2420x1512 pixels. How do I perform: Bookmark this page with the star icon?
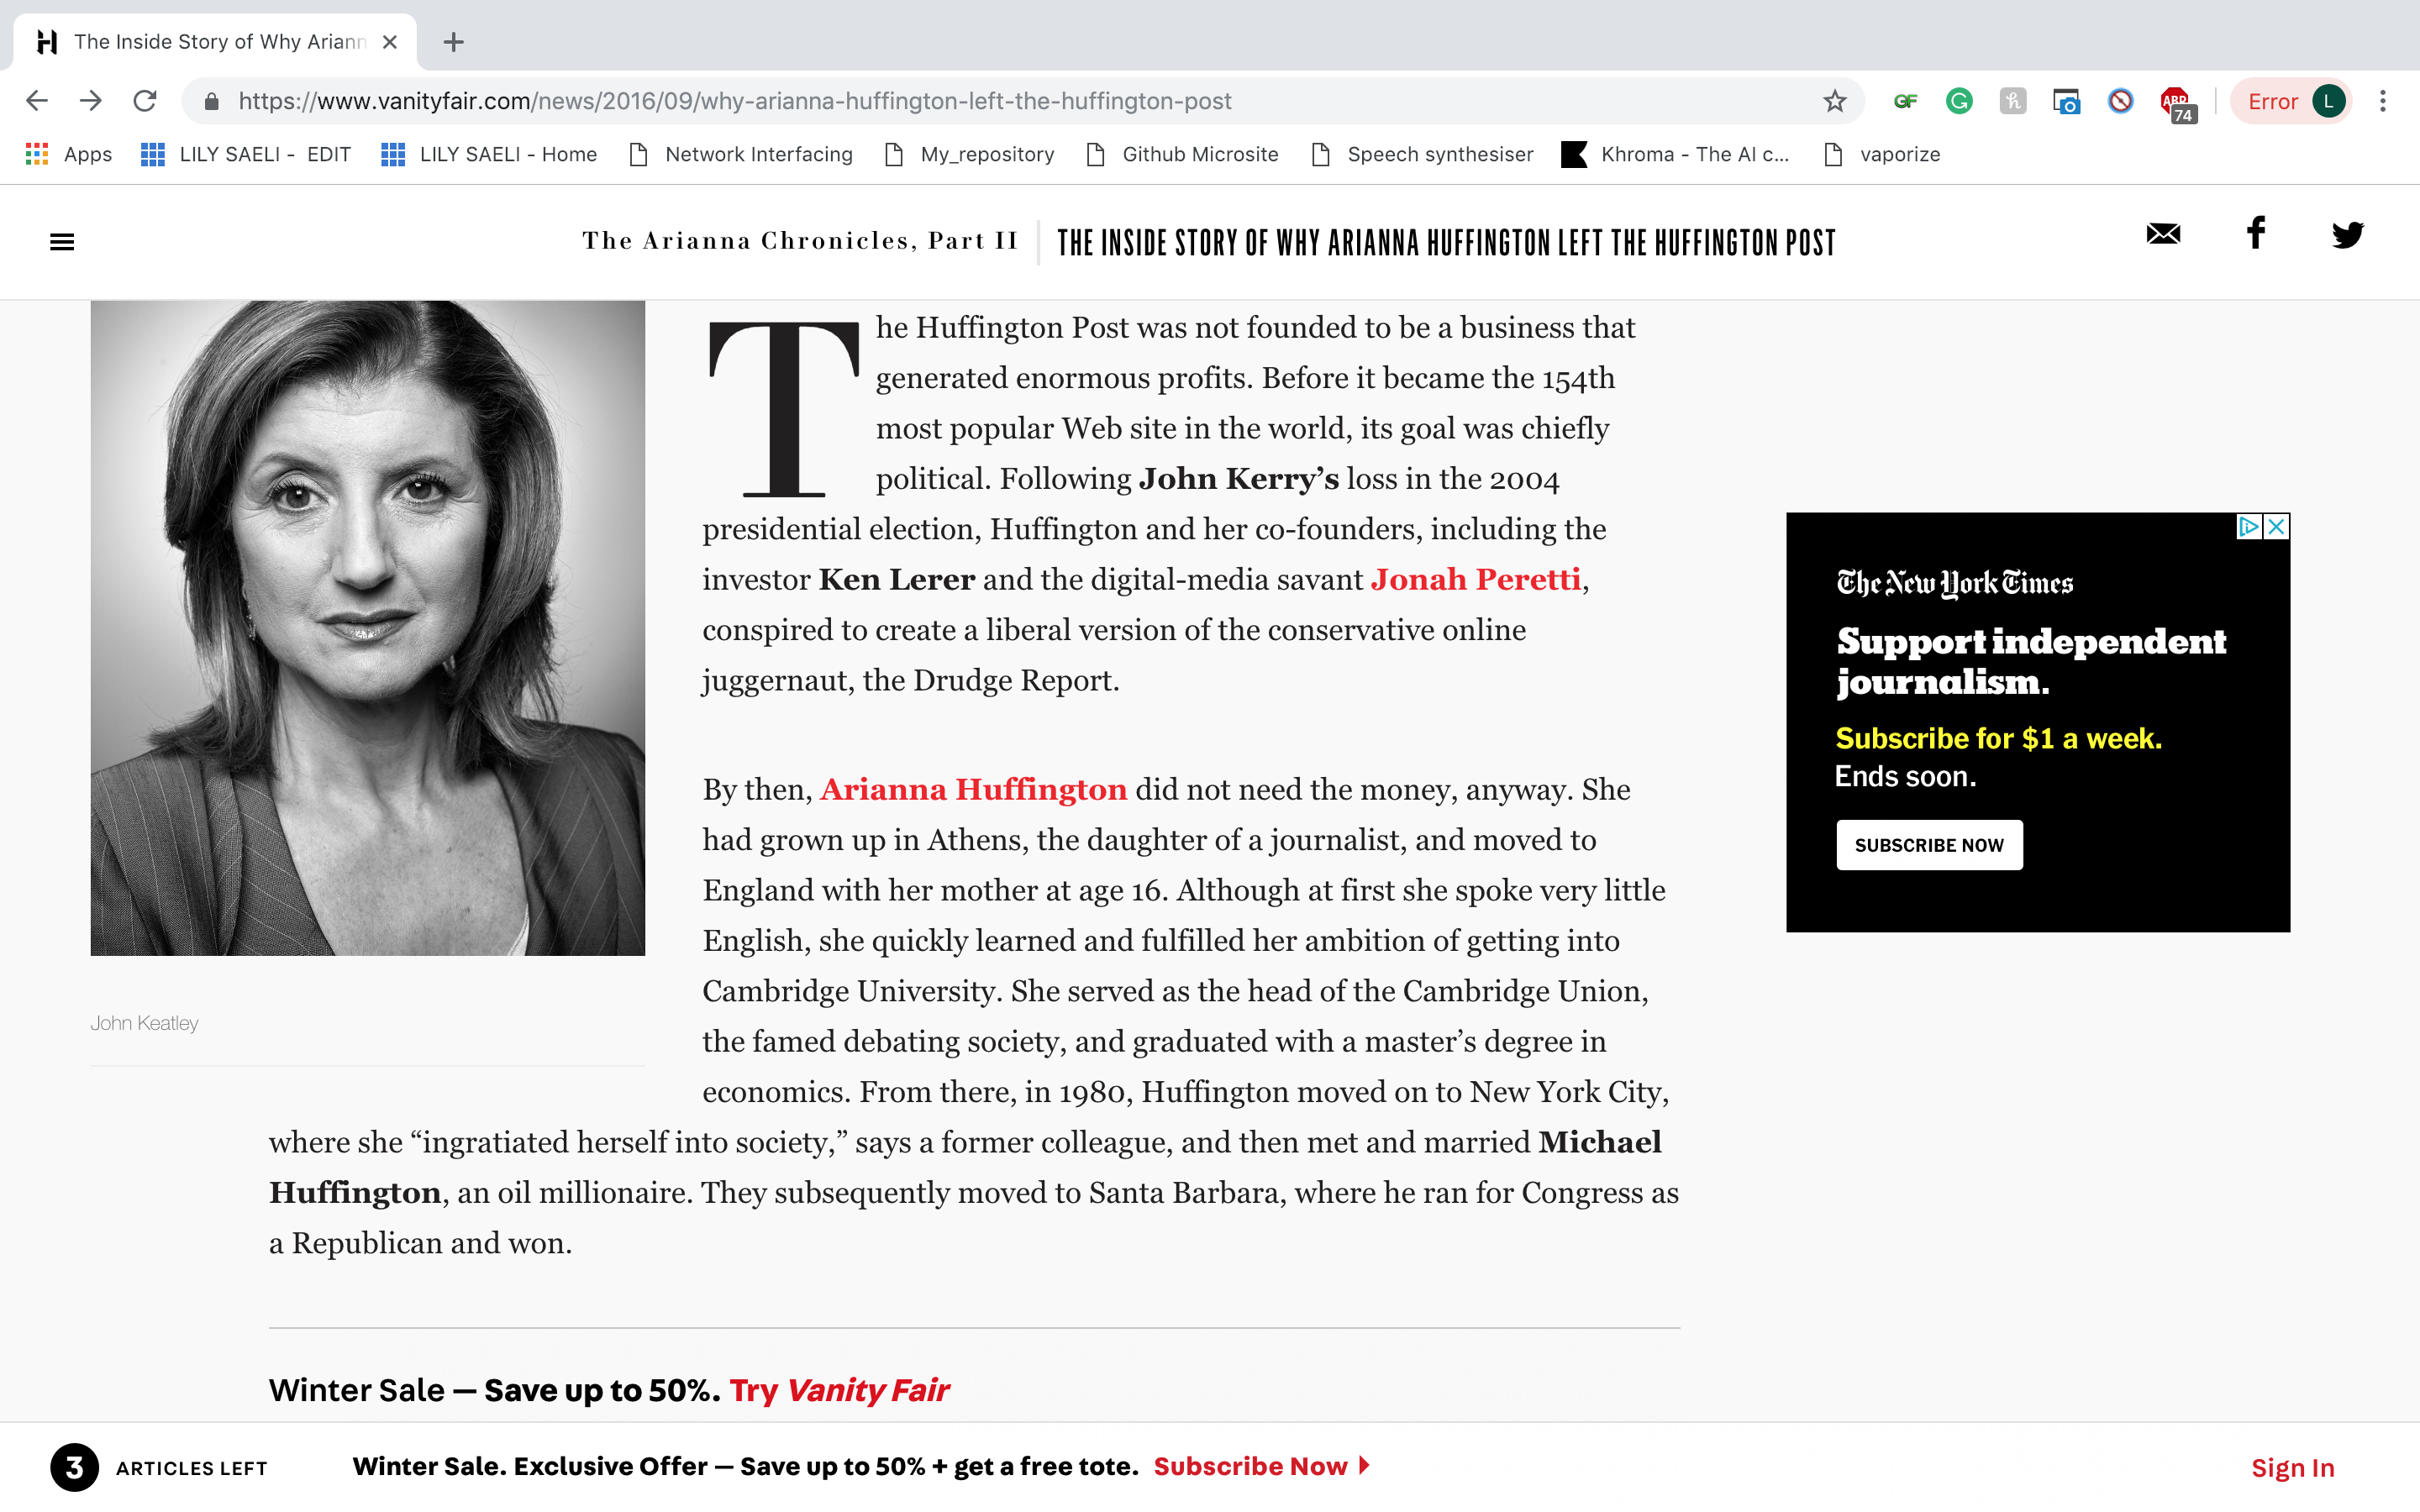[x=1834, y=101]
